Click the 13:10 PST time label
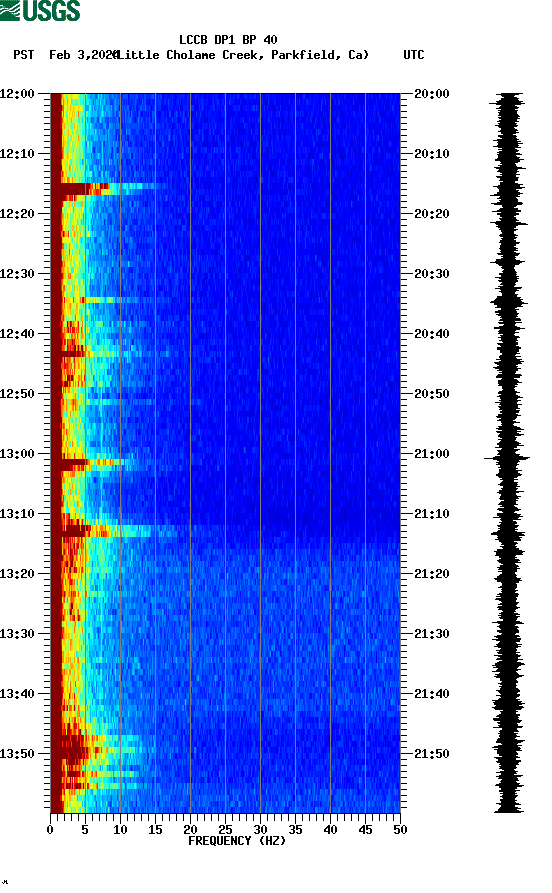 17,514
